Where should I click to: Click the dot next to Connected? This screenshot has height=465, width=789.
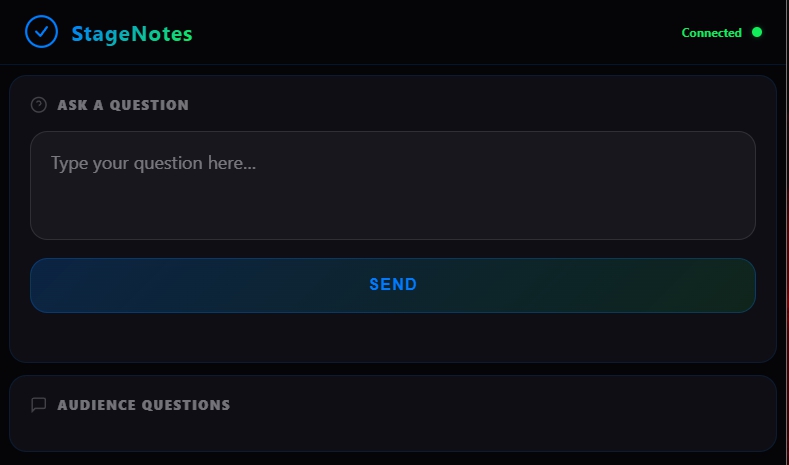(x=757, y=32)
